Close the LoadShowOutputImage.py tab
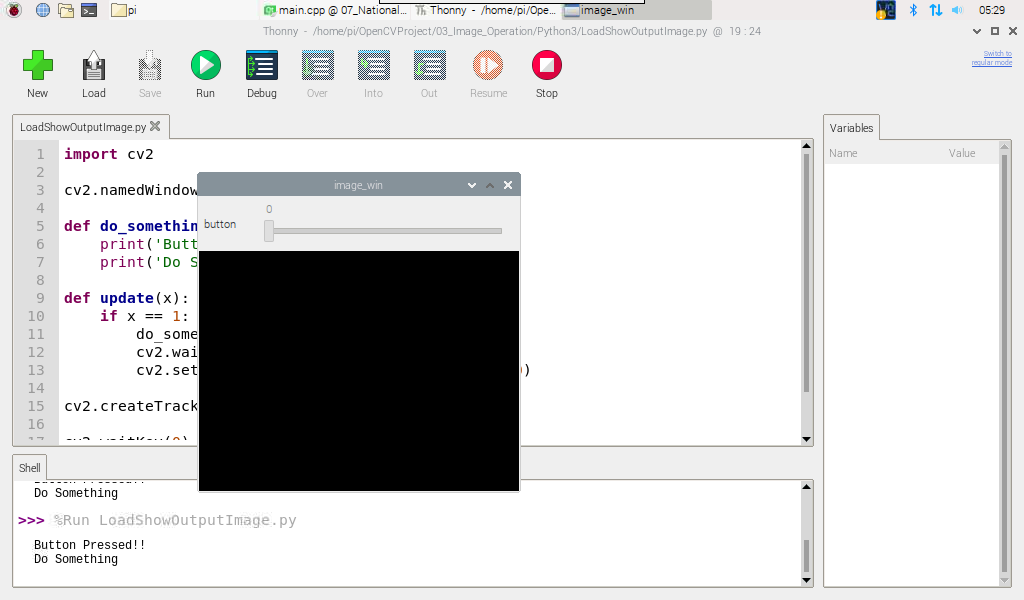 coord(155,126)
